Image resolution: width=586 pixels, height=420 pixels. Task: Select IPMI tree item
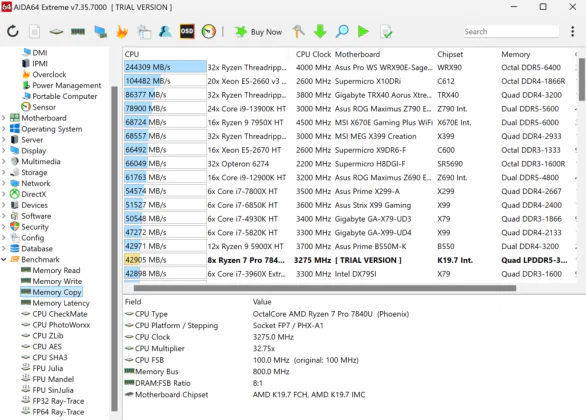coord(40,63)
